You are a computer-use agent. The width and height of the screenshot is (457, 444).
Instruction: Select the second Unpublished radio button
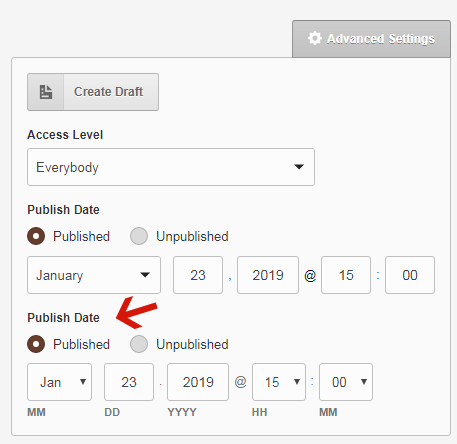139,344
